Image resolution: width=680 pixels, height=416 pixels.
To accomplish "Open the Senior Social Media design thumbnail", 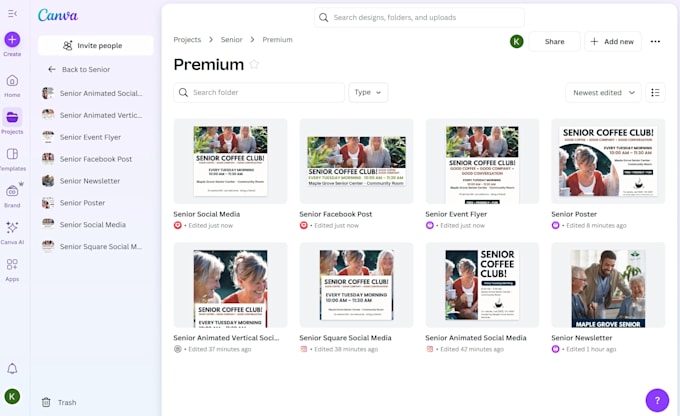I will pyautogui.click(x=230, y=161).
